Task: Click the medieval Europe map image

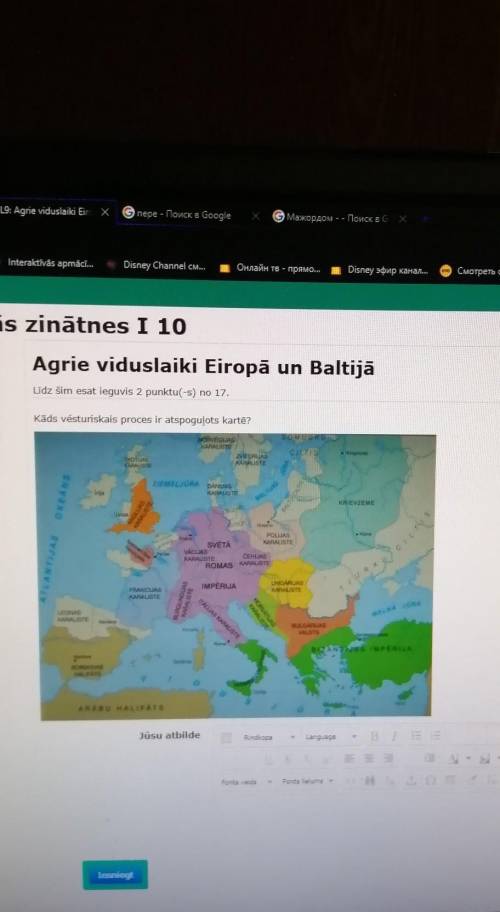Action: click(x=236, y=576)
